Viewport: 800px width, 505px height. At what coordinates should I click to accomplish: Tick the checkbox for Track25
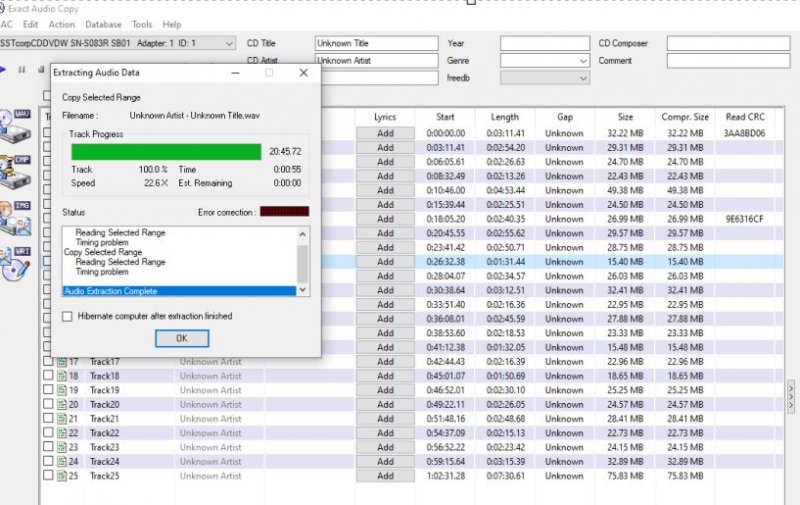(47, 476)
